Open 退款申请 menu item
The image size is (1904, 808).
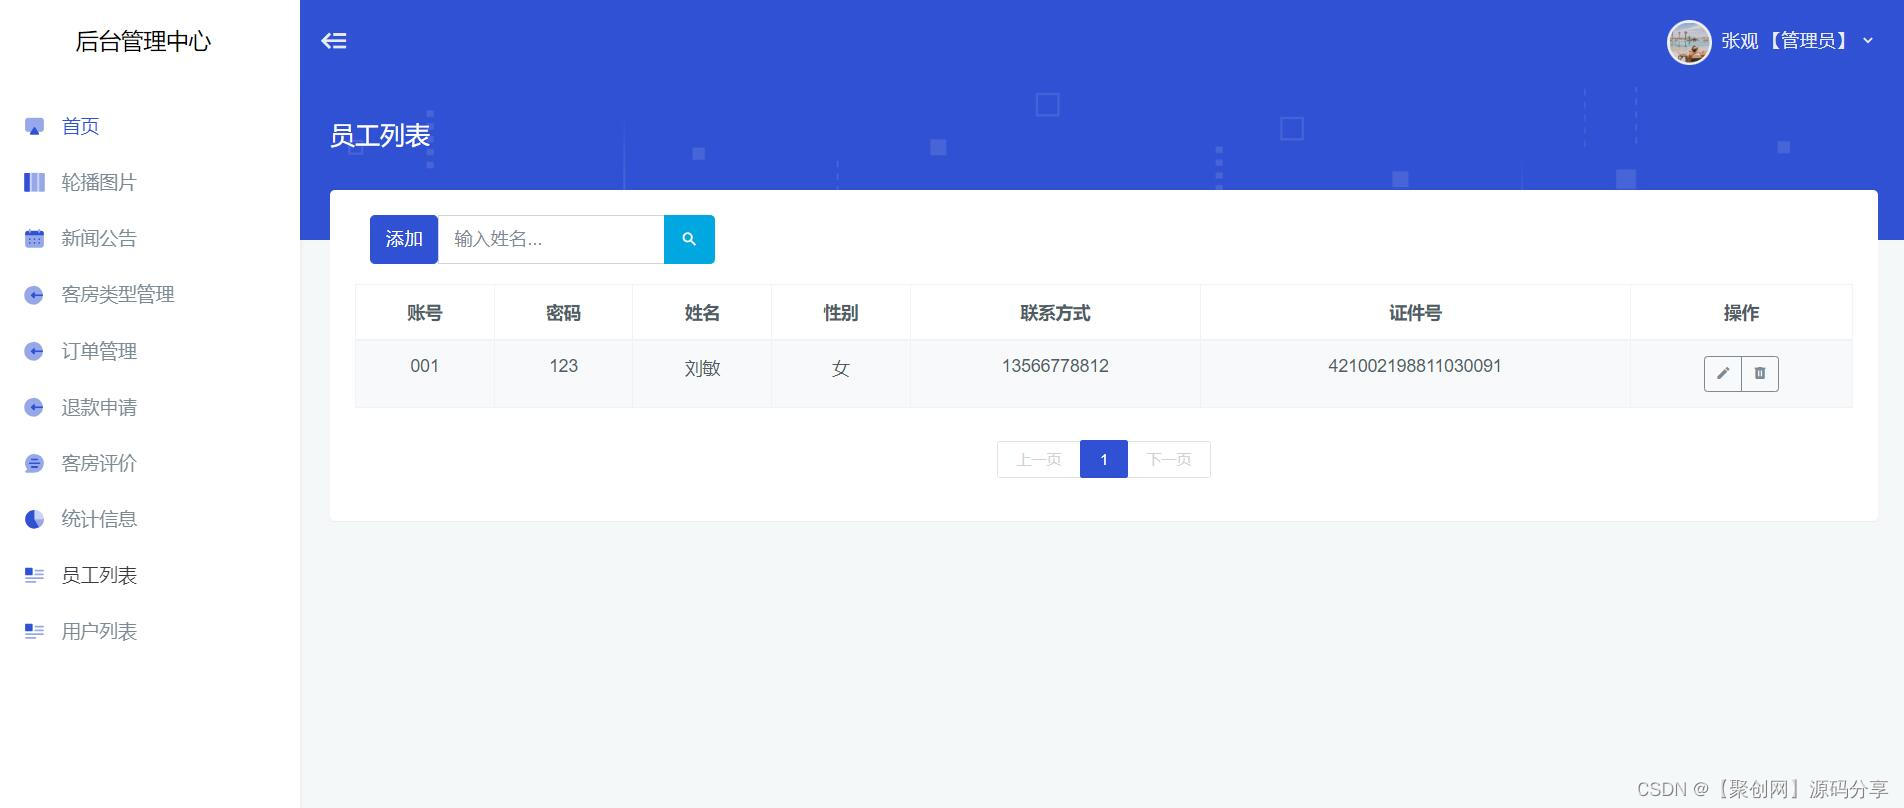point(99,407)
